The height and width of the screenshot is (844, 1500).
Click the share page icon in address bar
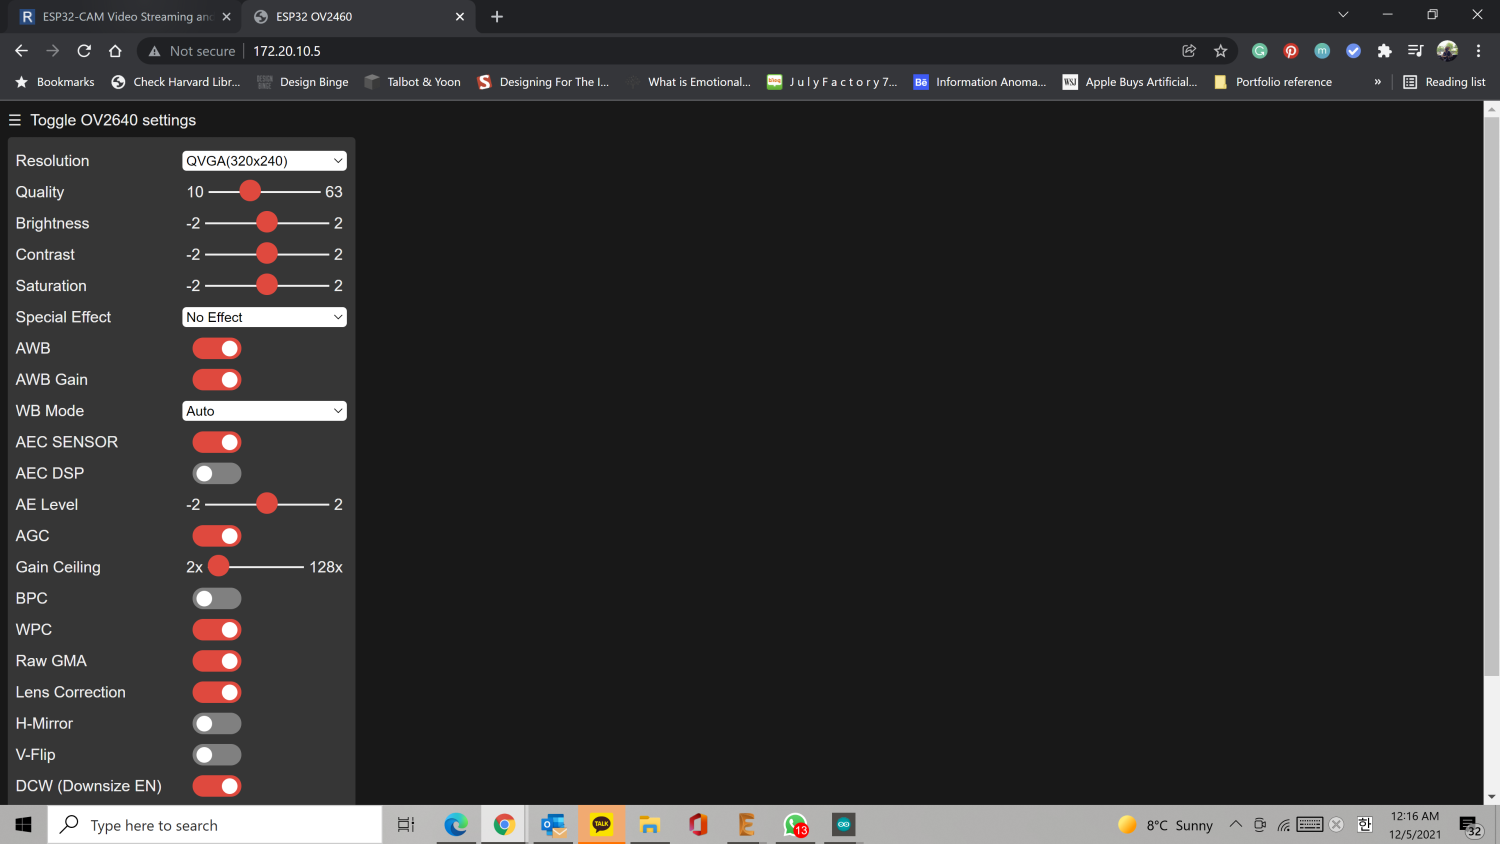point(1189,51)
